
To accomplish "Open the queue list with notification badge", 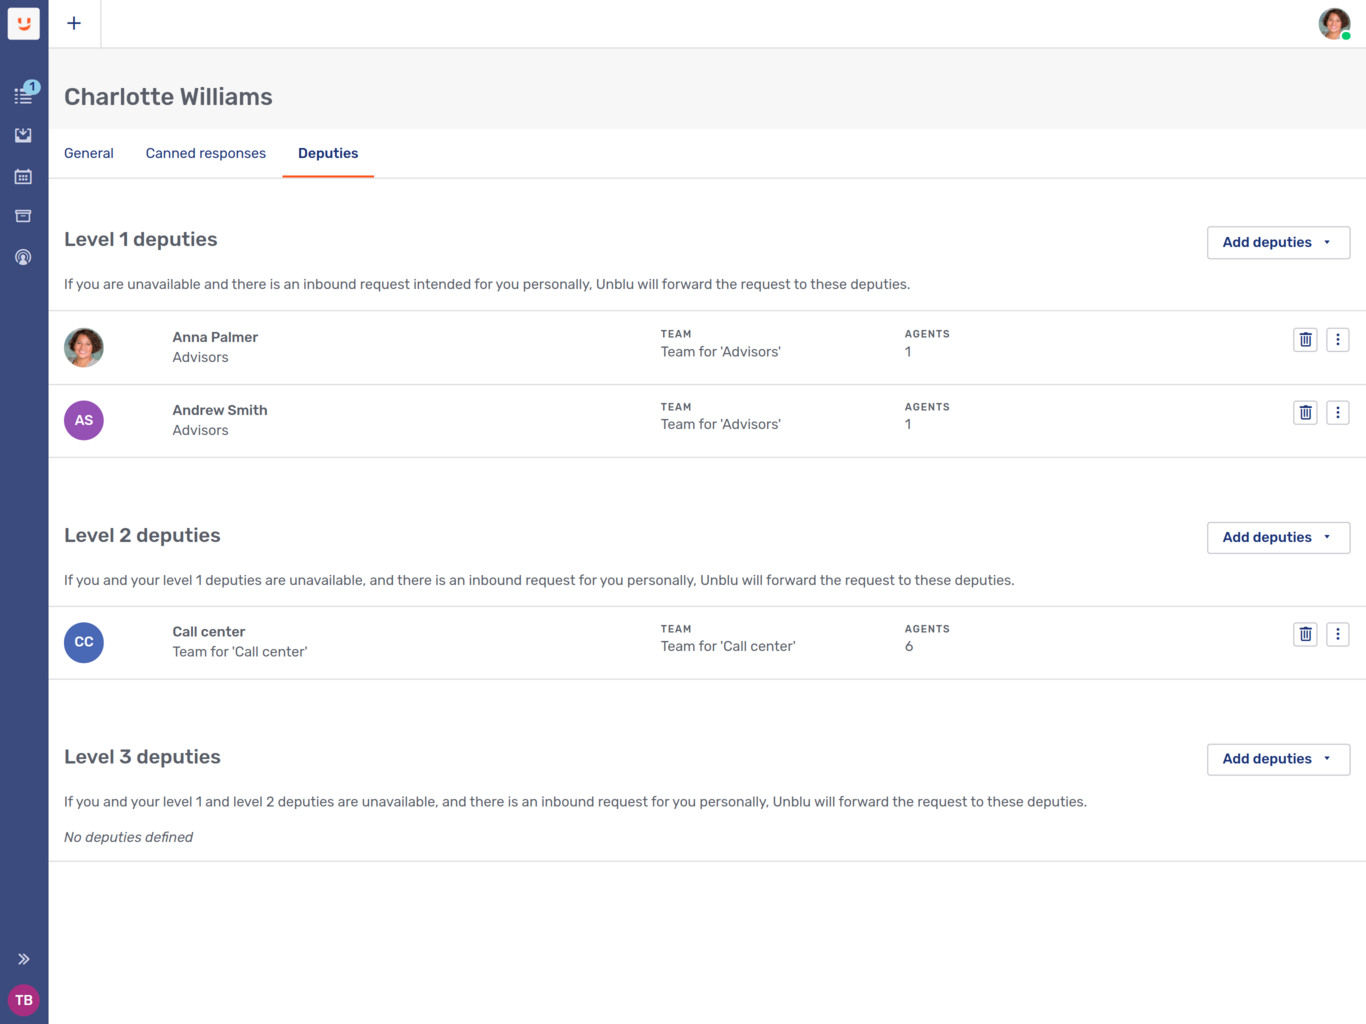I will [24, 95].
